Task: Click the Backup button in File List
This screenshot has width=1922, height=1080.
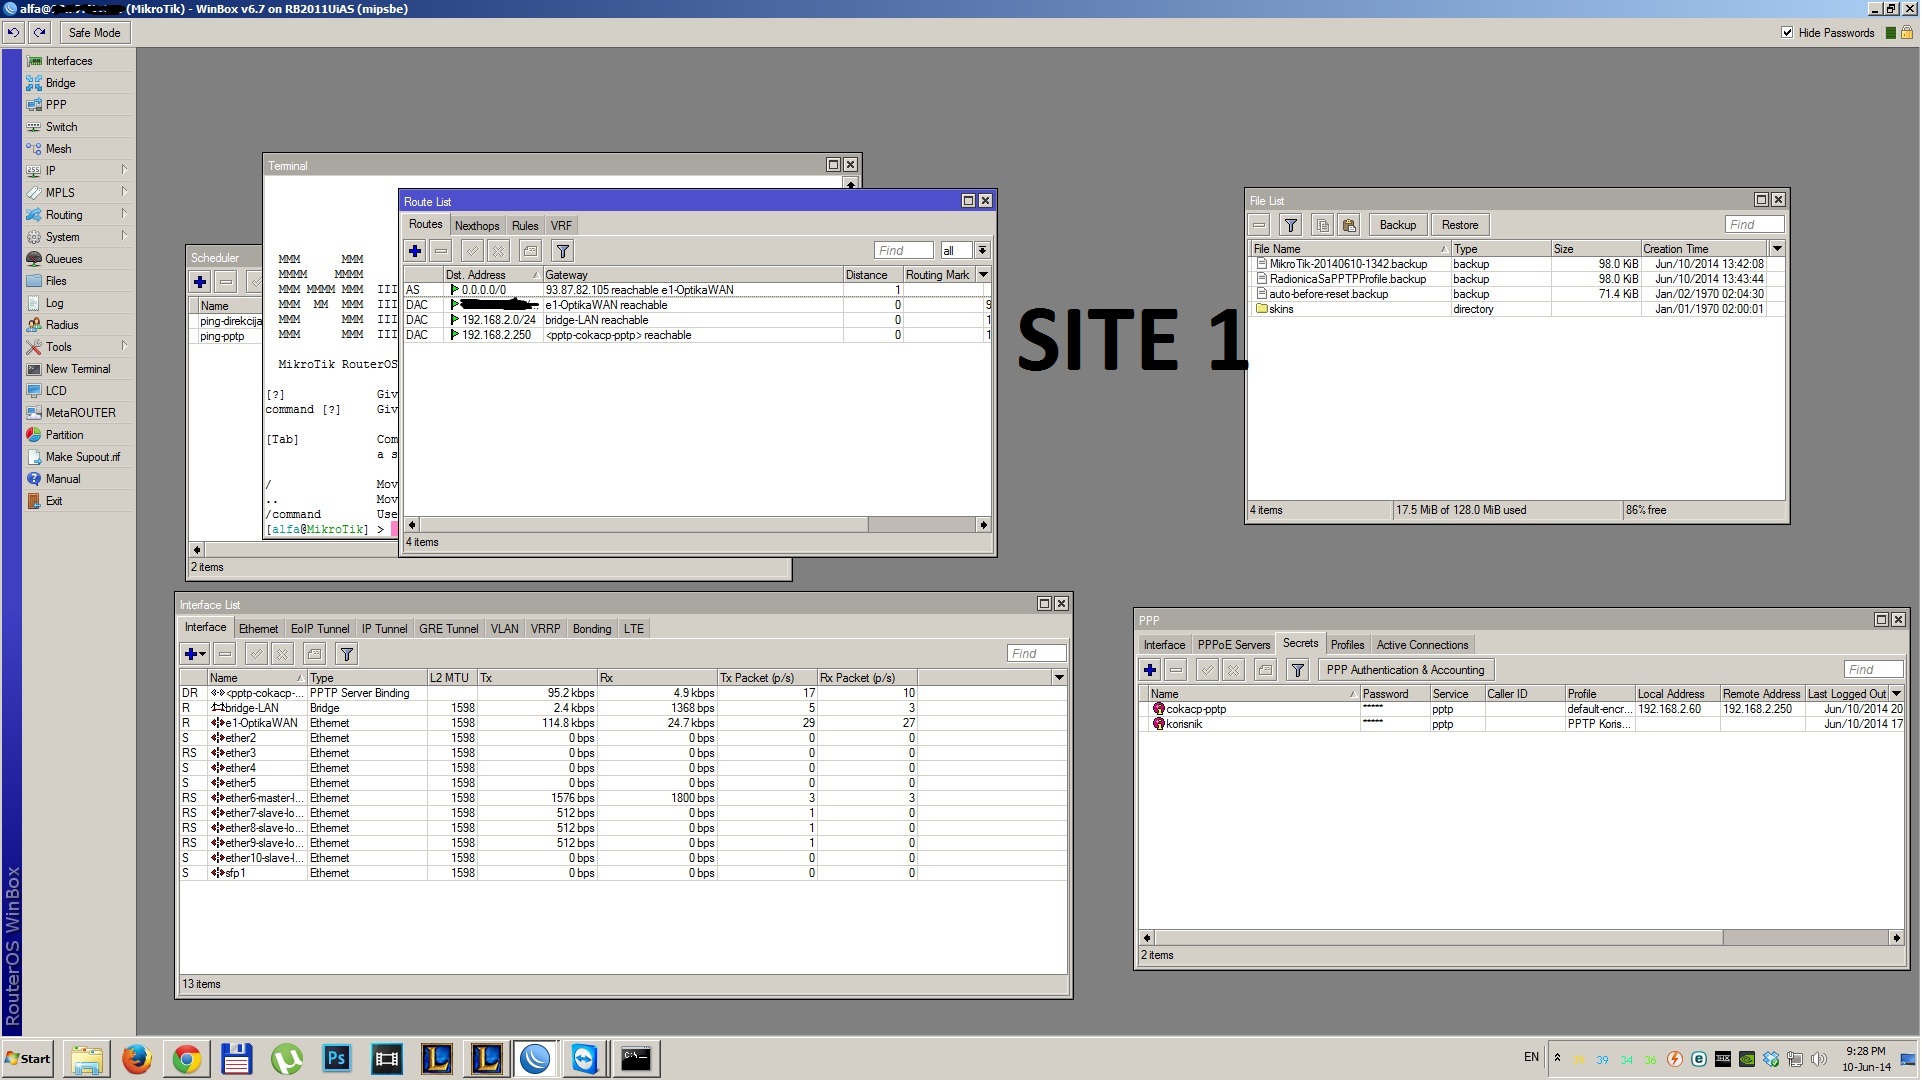Action: [x=1397, y=225]
